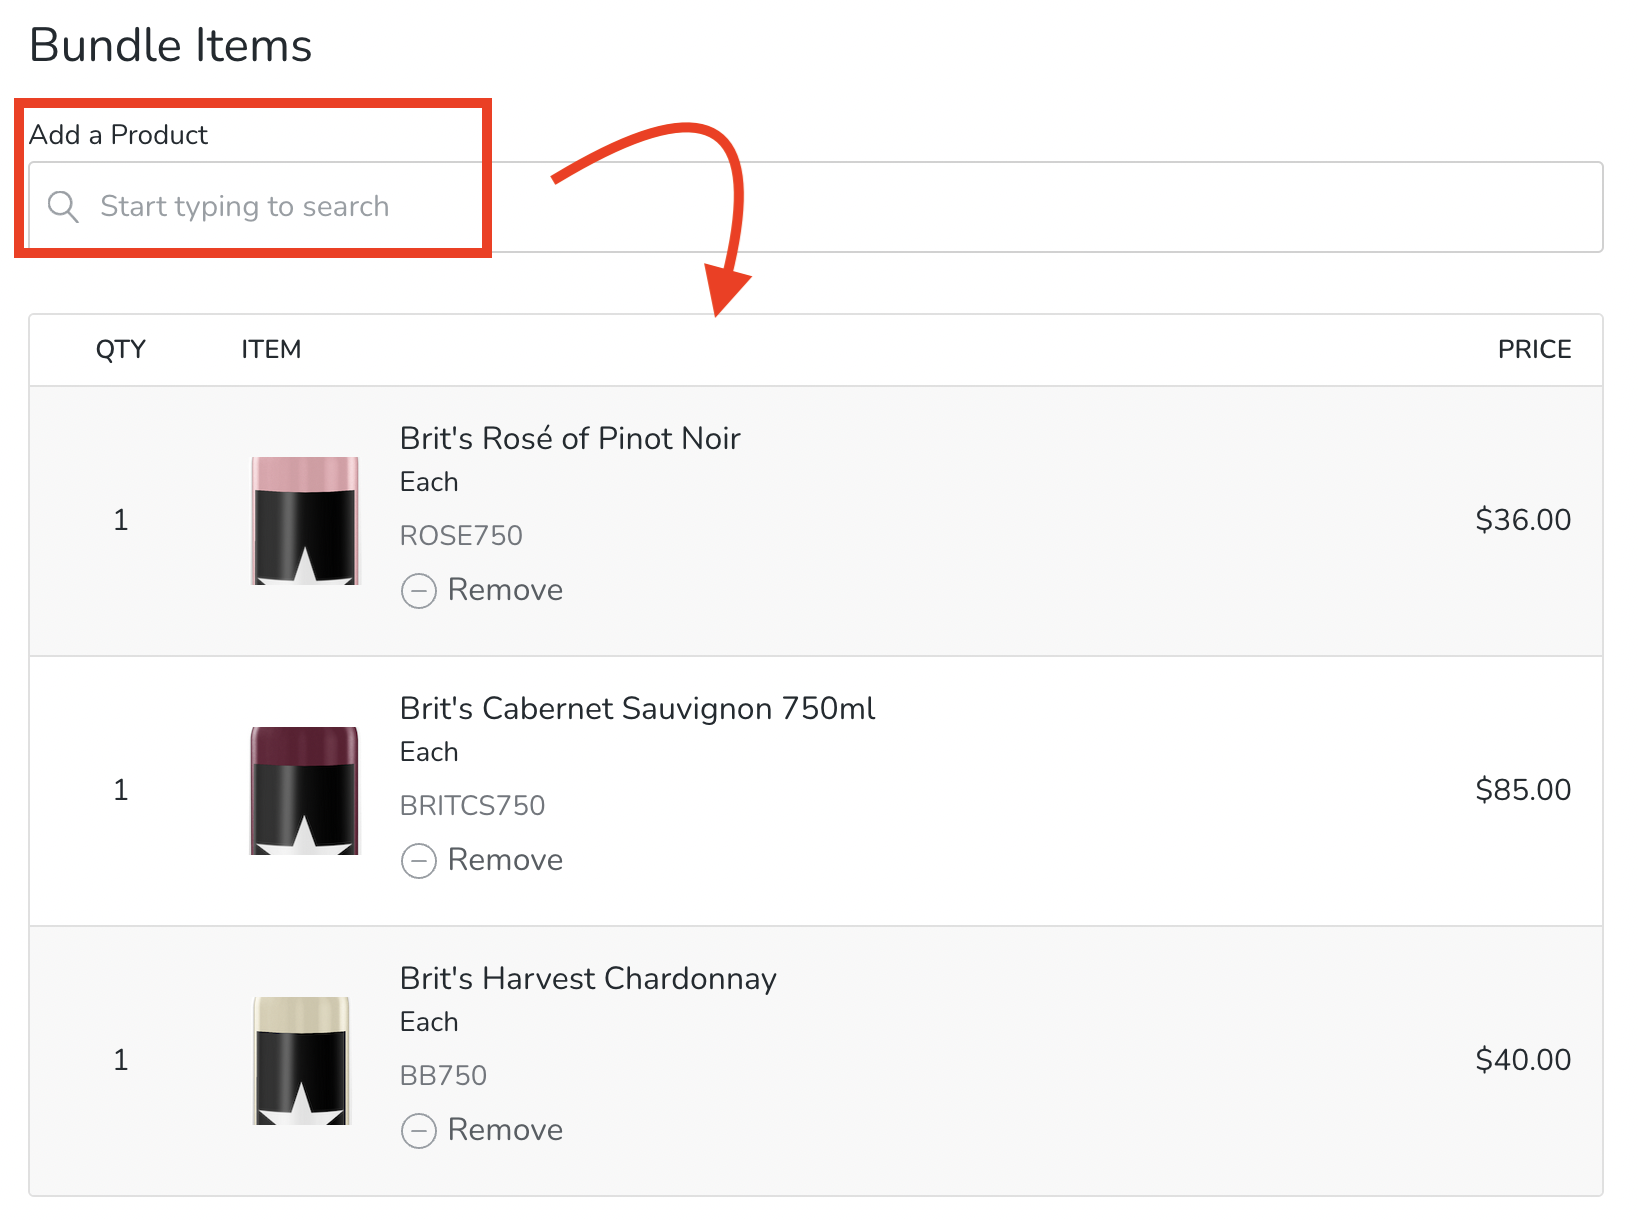The height and width of the screenshot is (1220, 1638).
Task: Click the QTY column header
Action: (x=120, y=349)
